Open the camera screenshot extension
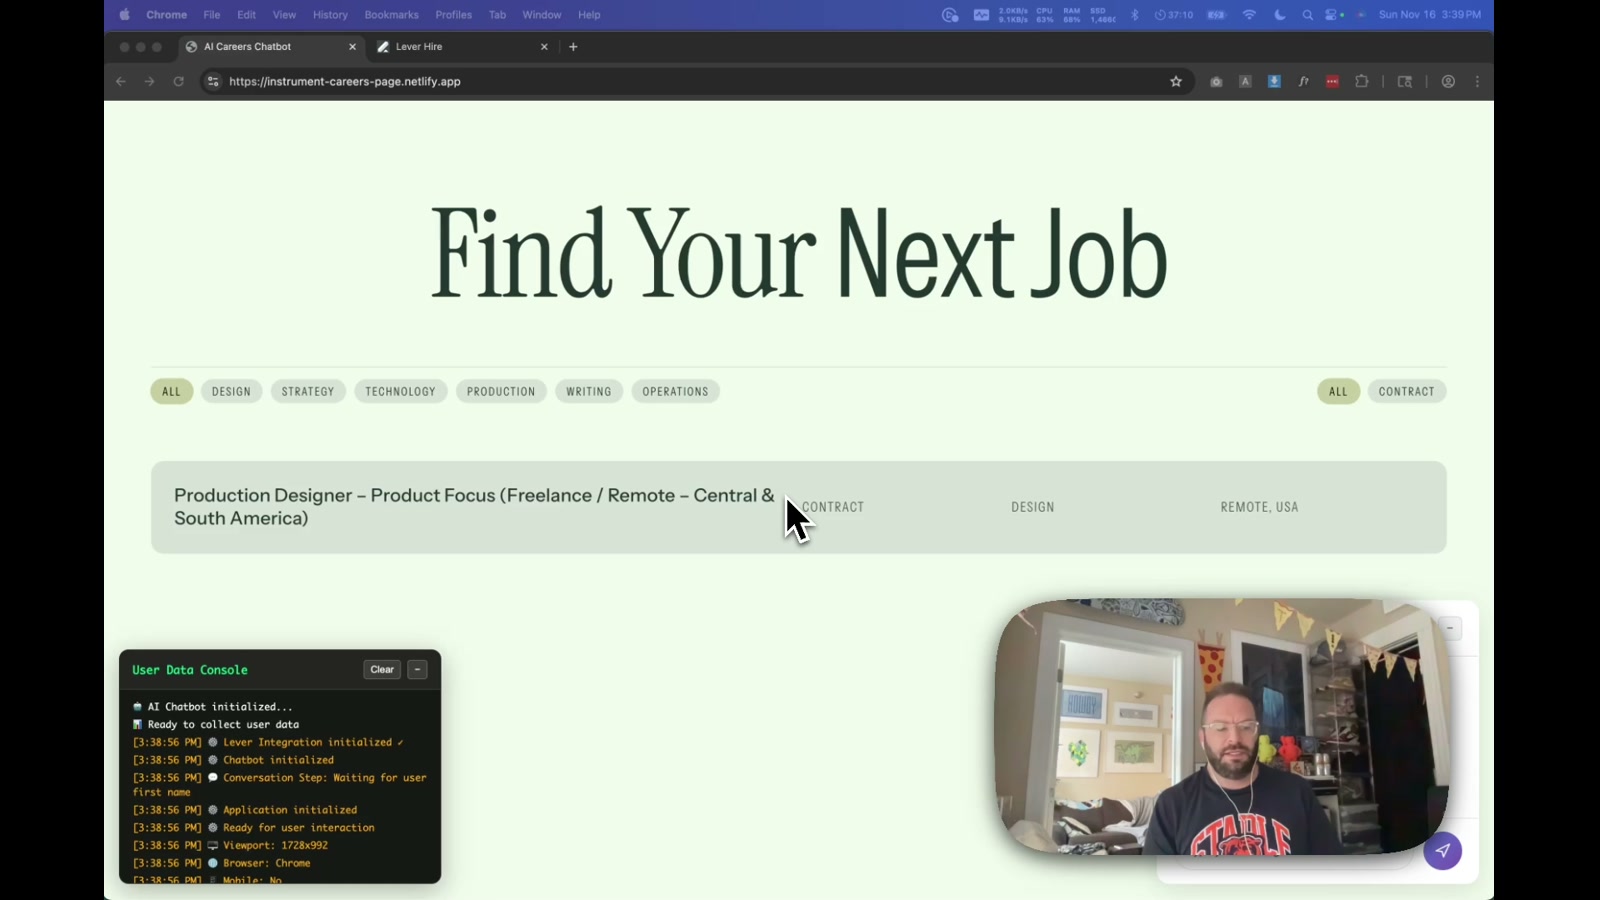The height and width of the screenshot is (900, 1600). pos(1216,82)
